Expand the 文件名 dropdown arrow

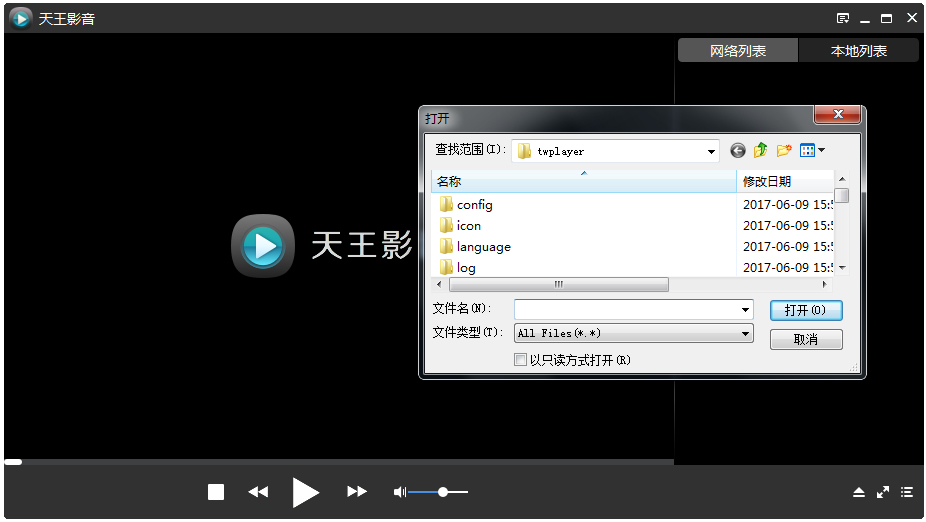pyautogui.click(x=745, y=309)
